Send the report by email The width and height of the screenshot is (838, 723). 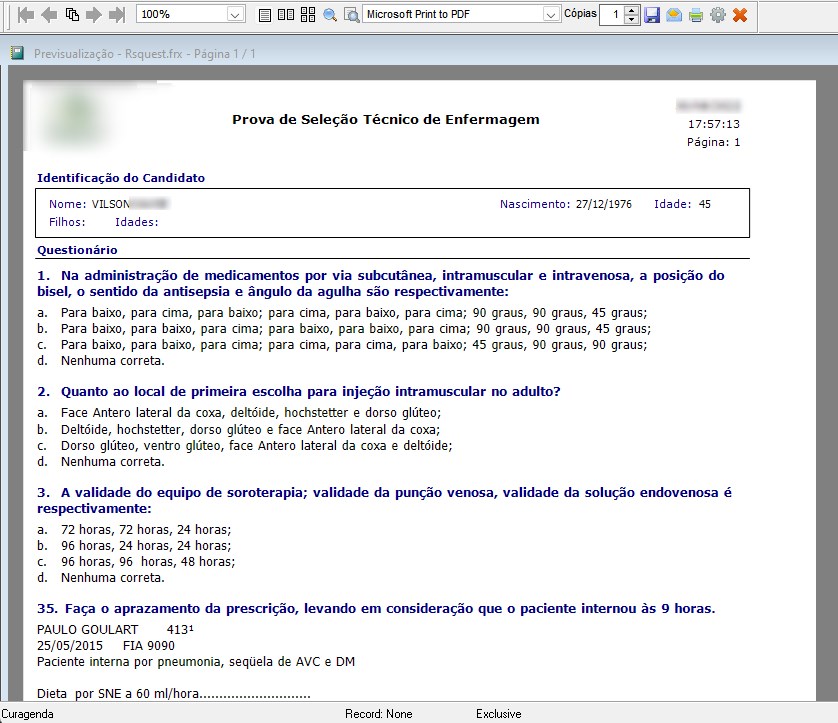click(x=674, y=15)
